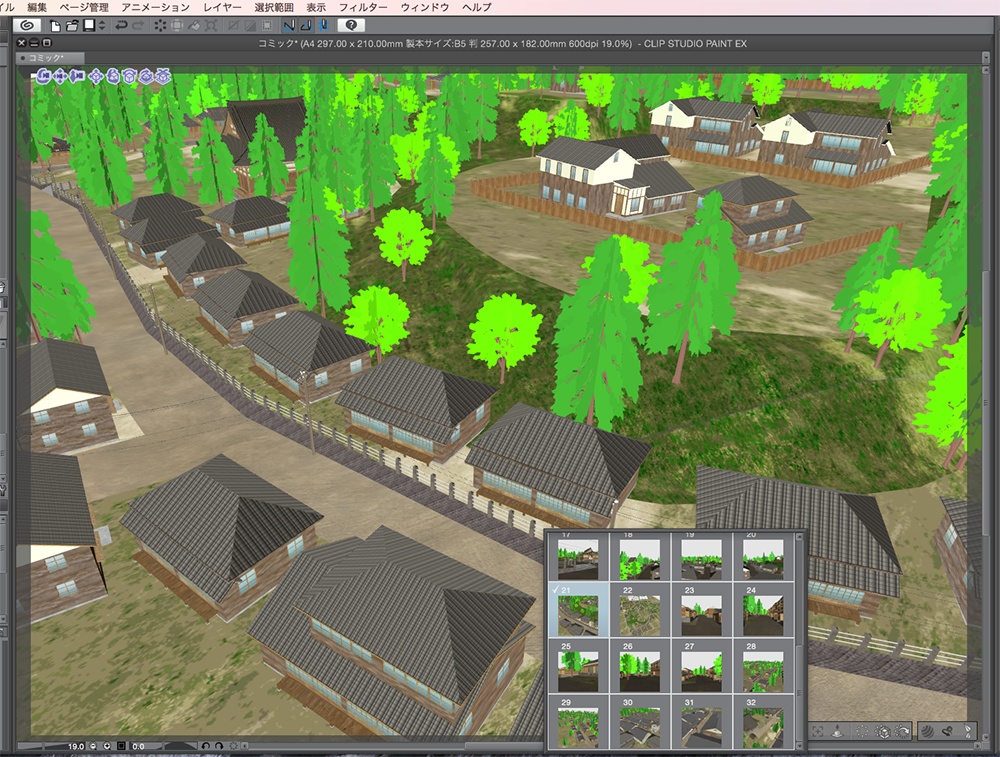Select camera preset thumbnail 24
The image size is (1000, 757).
763,610
